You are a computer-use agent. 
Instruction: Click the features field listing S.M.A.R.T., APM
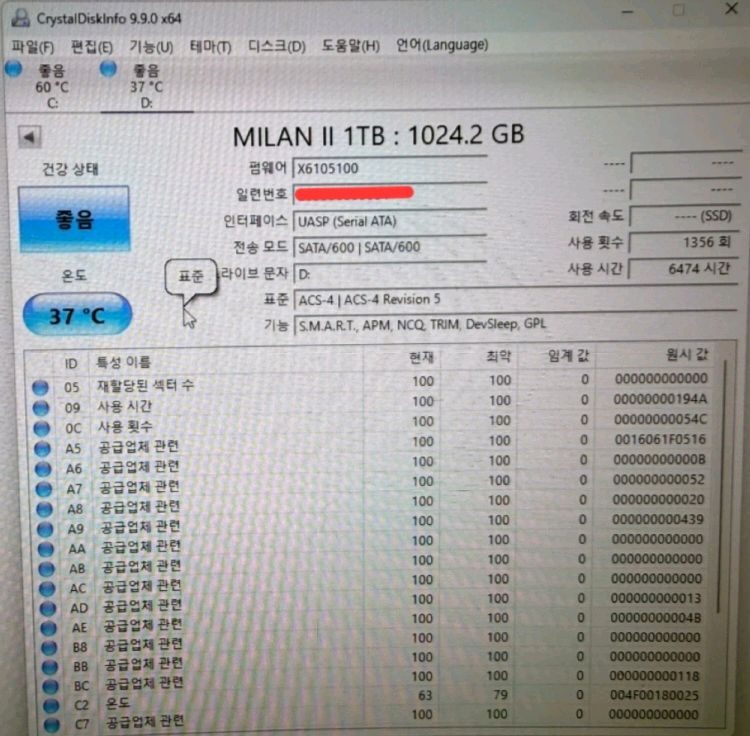[515, 325]
